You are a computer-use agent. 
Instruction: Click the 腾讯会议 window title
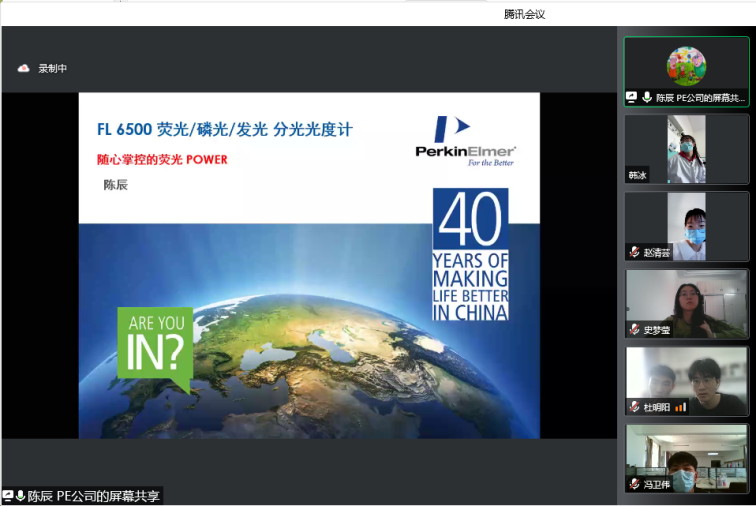pos(524,14)
